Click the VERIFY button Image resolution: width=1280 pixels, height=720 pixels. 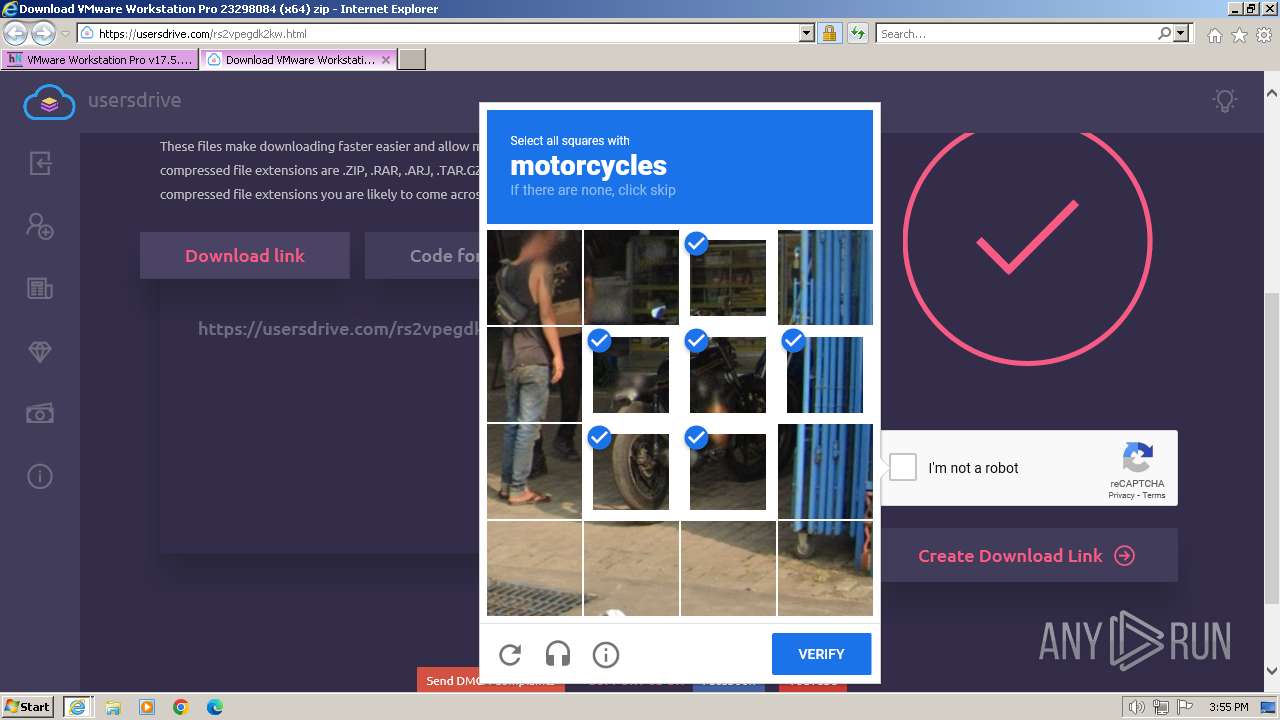[x=821, y=654]
